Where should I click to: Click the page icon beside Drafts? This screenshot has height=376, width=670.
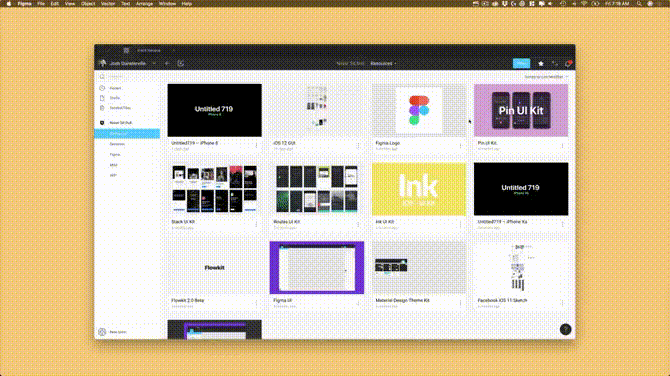click(102, 98)
